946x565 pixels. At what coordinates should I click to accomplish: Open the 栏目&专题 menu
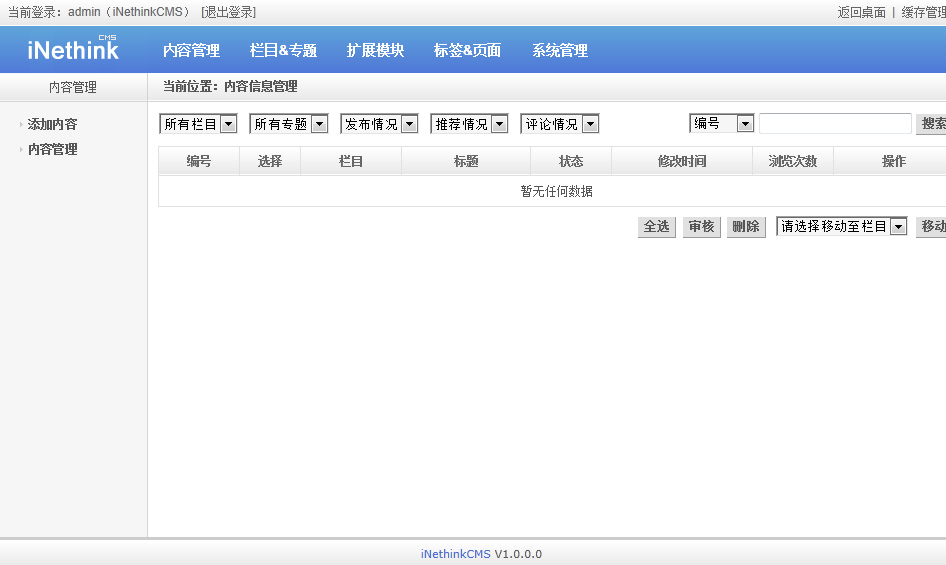(x=283, y=51)
